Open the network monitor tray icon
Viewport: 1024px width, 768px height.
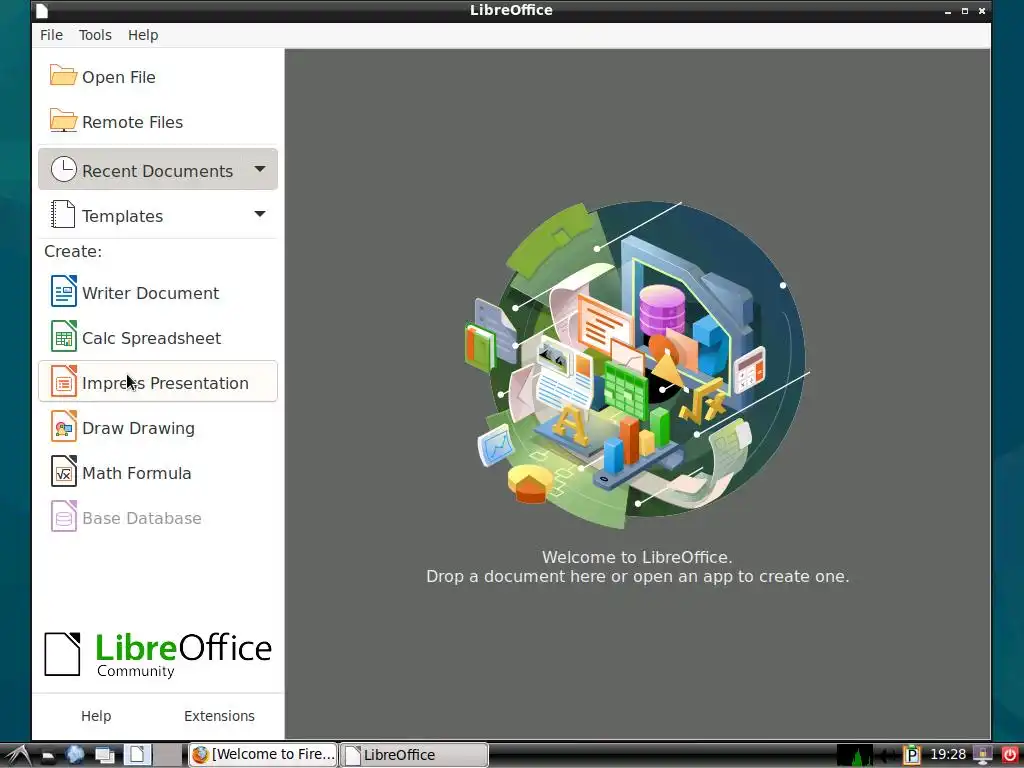982,755
